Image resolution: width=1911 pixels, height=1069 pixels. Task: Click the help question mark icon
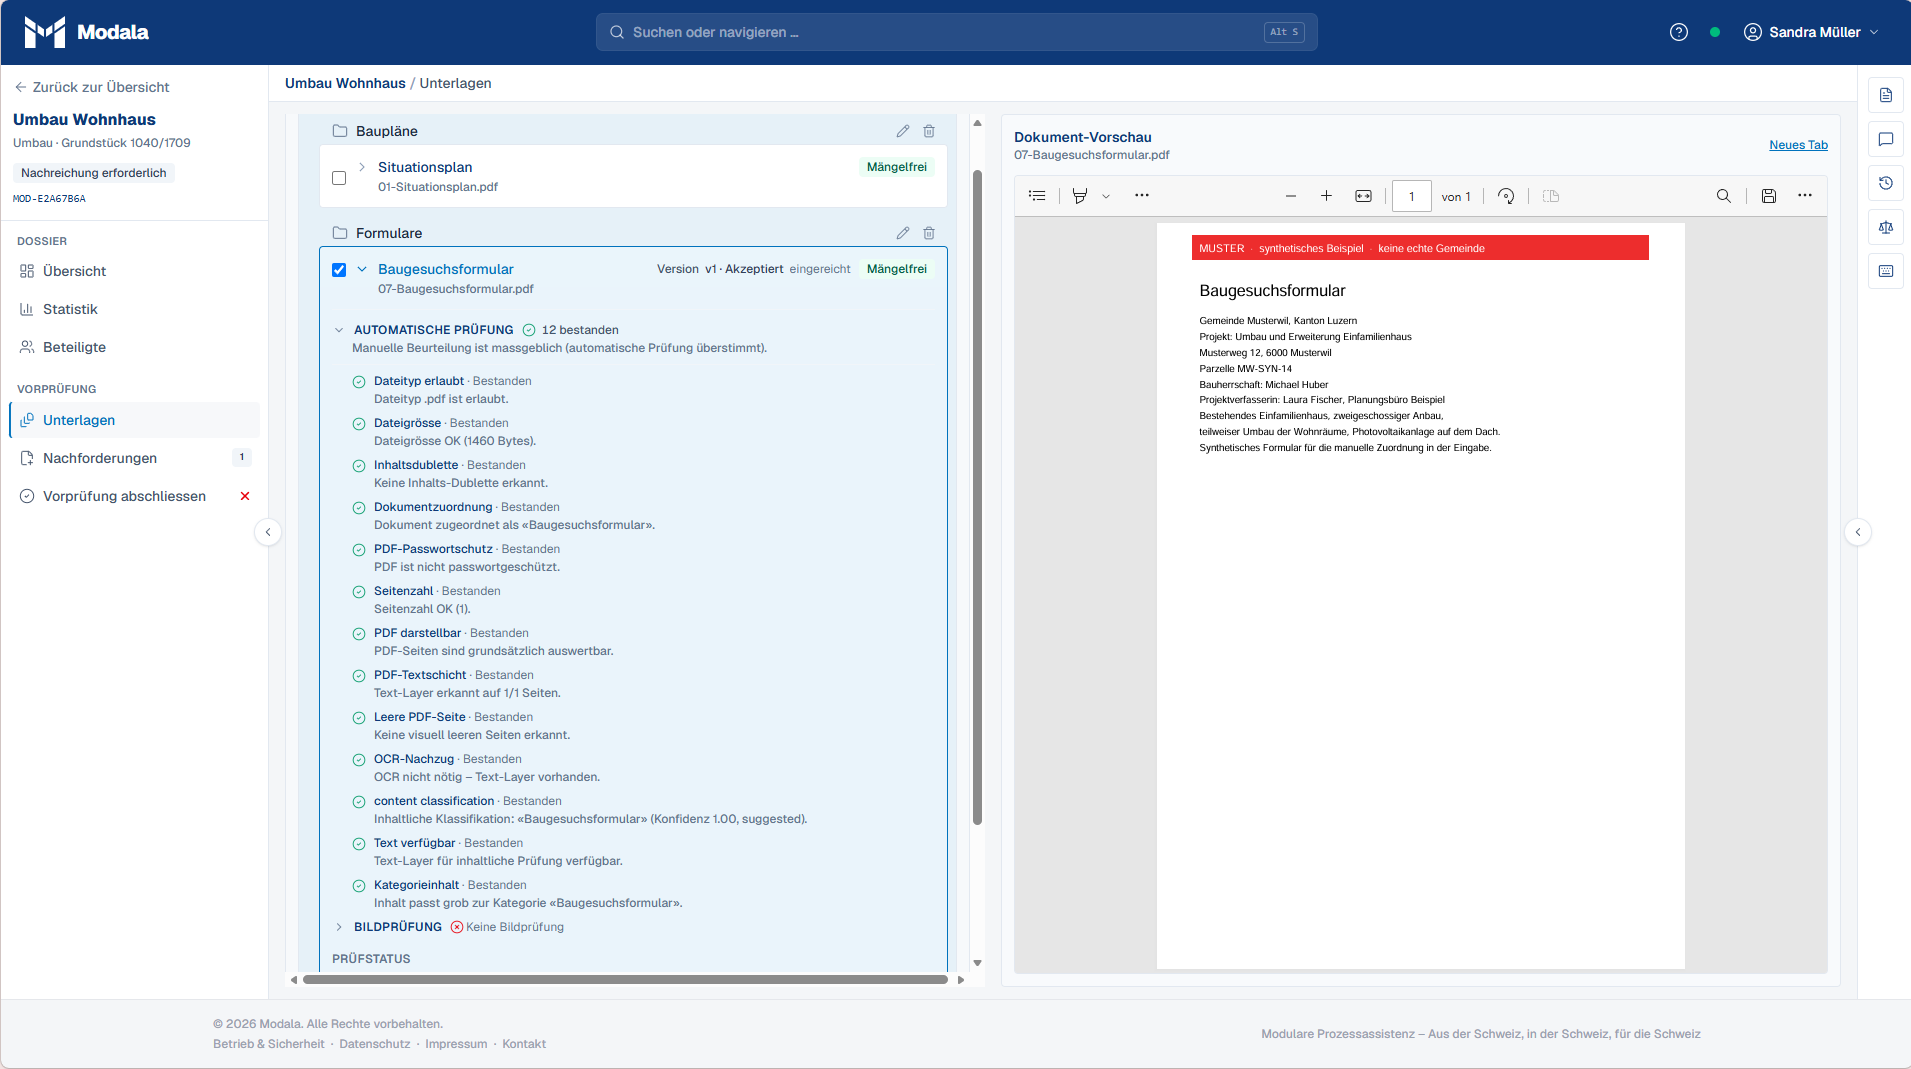pos(1679,32)
